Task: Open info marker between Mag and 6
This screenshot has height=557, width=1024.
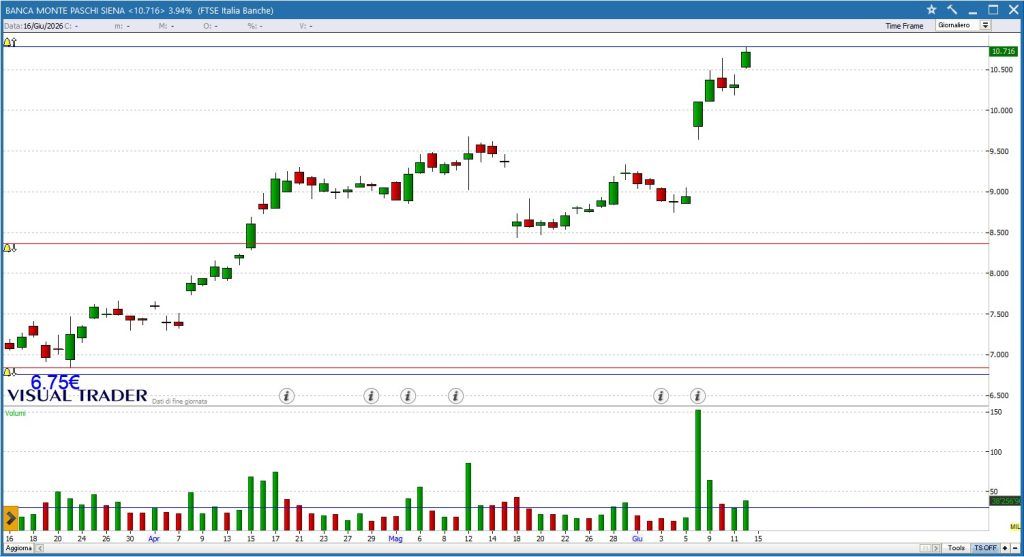Action: point(408,396)
